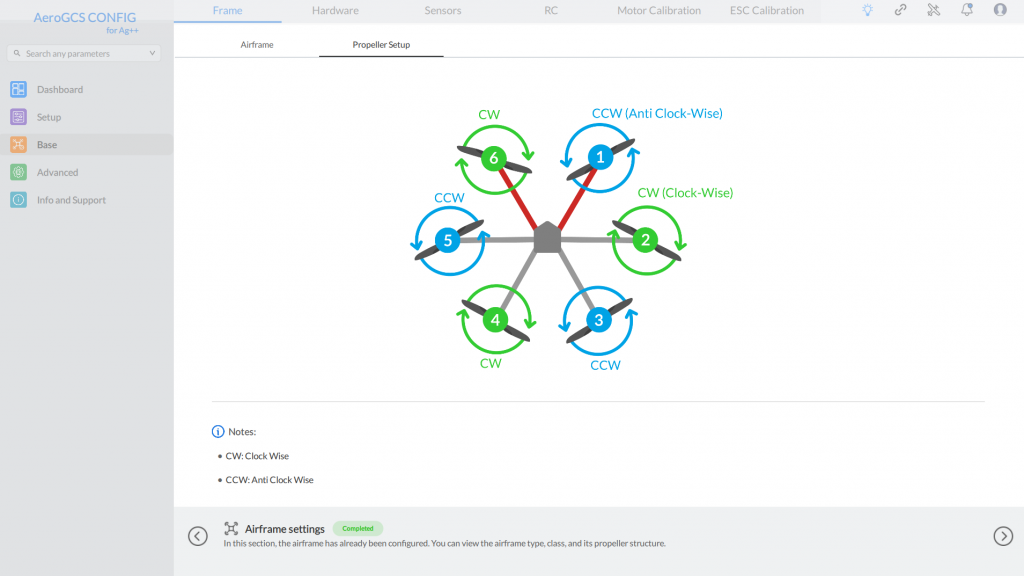
Task: Select Base in the sidebar
Action: [x=47, y=145]
